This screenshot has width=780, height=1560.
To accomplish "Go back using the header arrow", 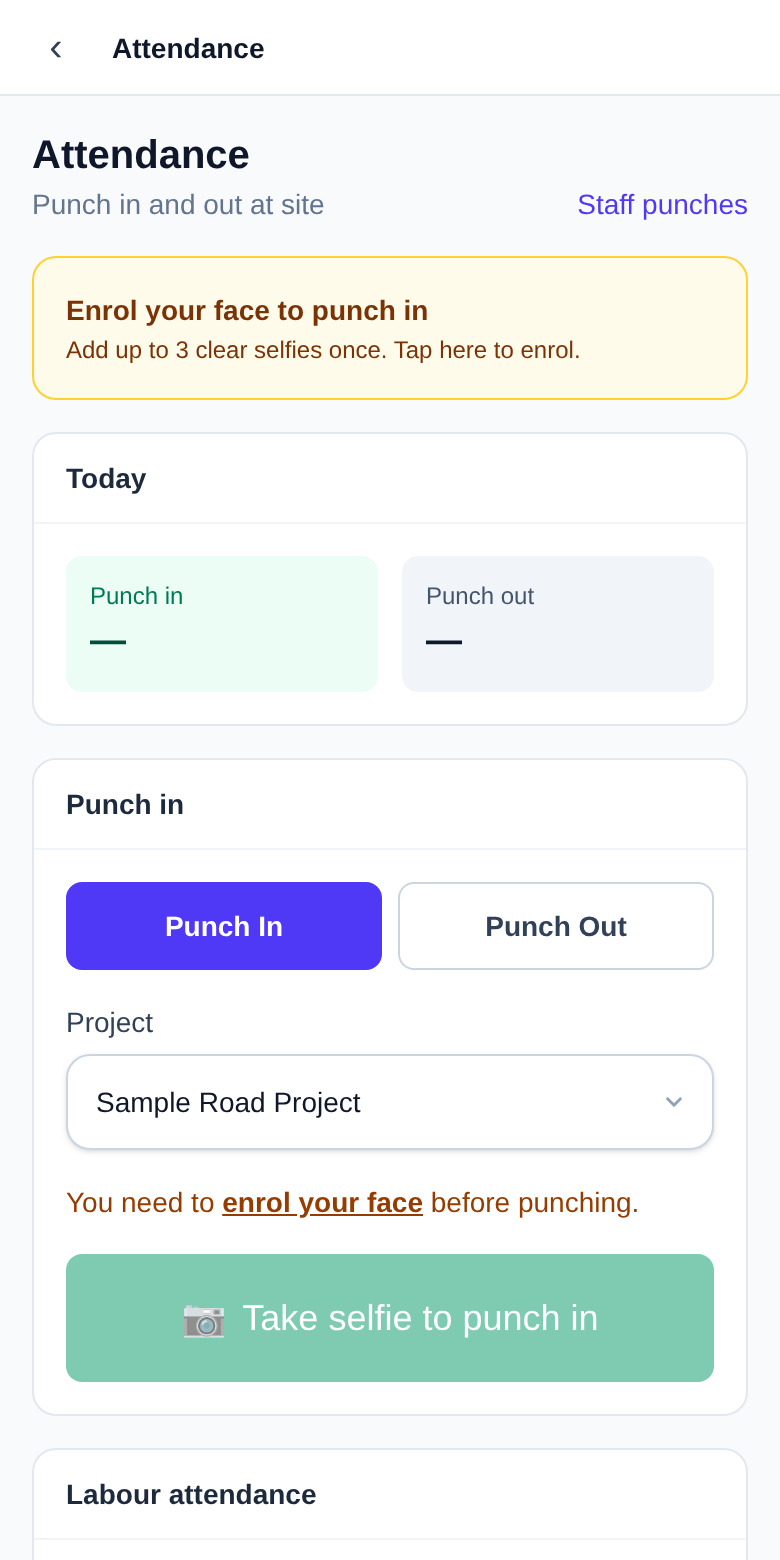I will coord(56,48).
